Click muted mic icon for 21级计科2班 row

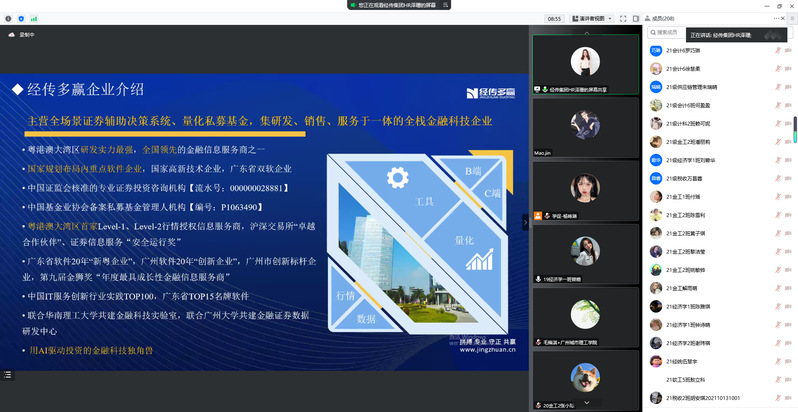click(x=778, y=124)
